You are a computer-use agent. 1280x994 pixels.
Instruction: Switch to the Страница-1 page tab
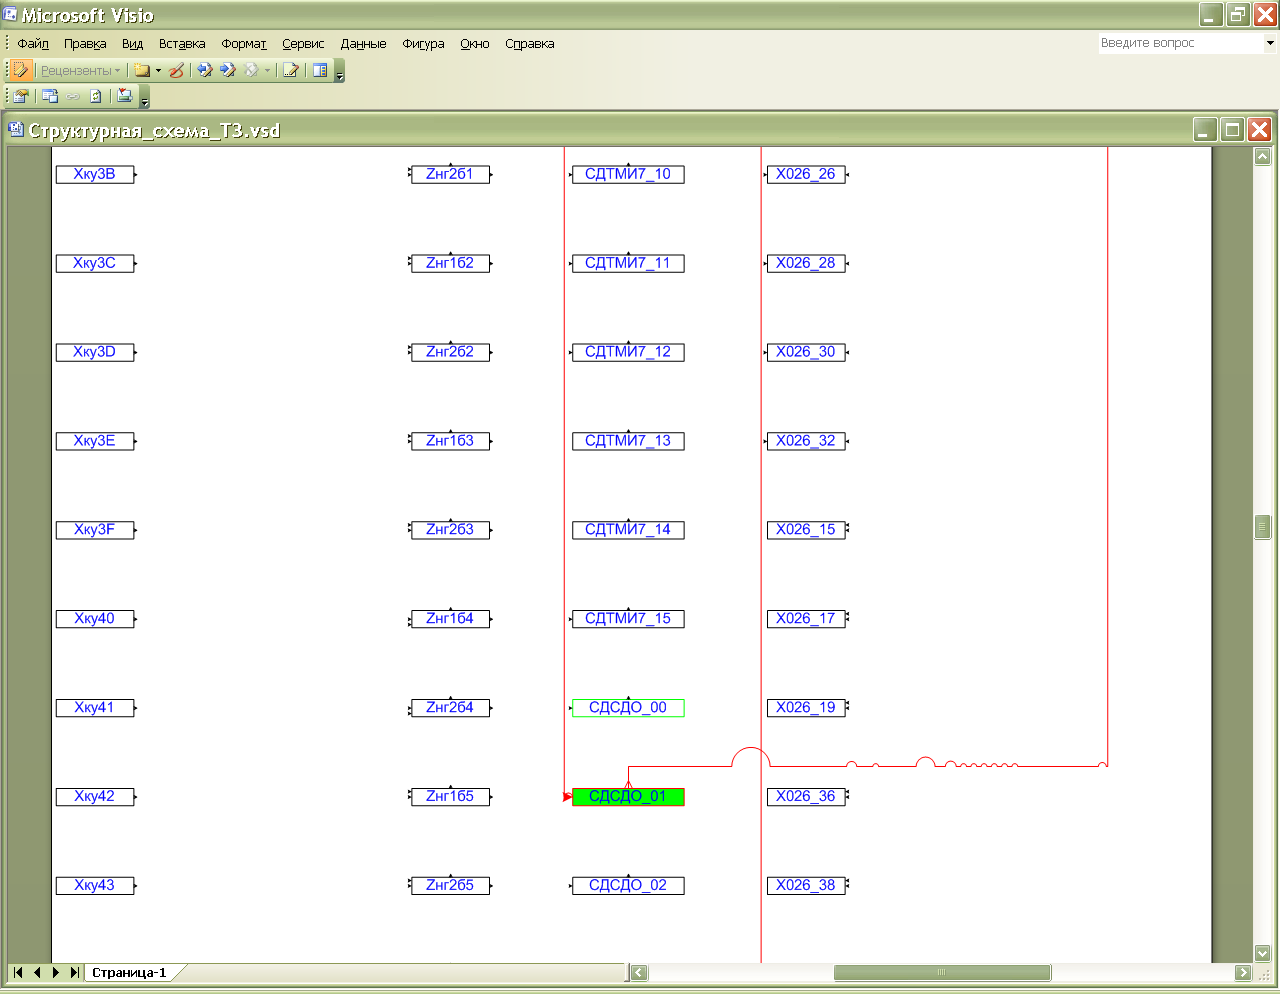pos(129,972)
